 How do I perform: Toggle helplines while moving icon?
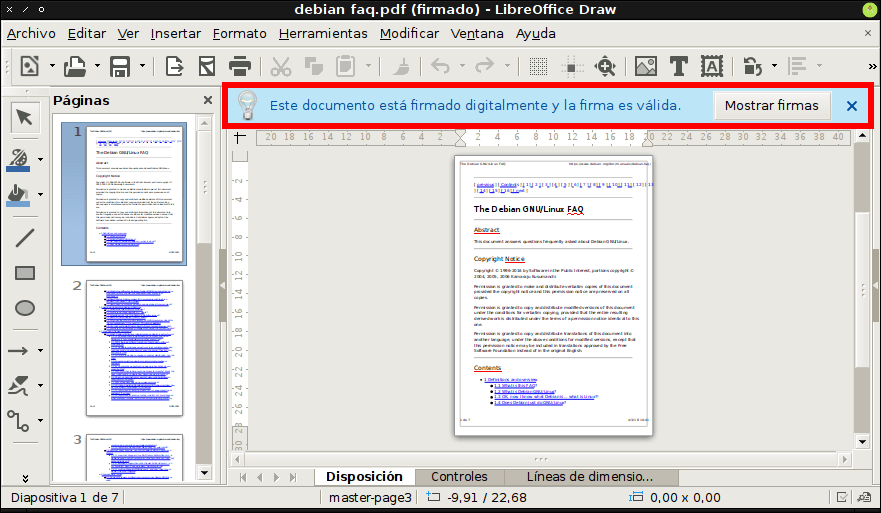pos(571,66)
